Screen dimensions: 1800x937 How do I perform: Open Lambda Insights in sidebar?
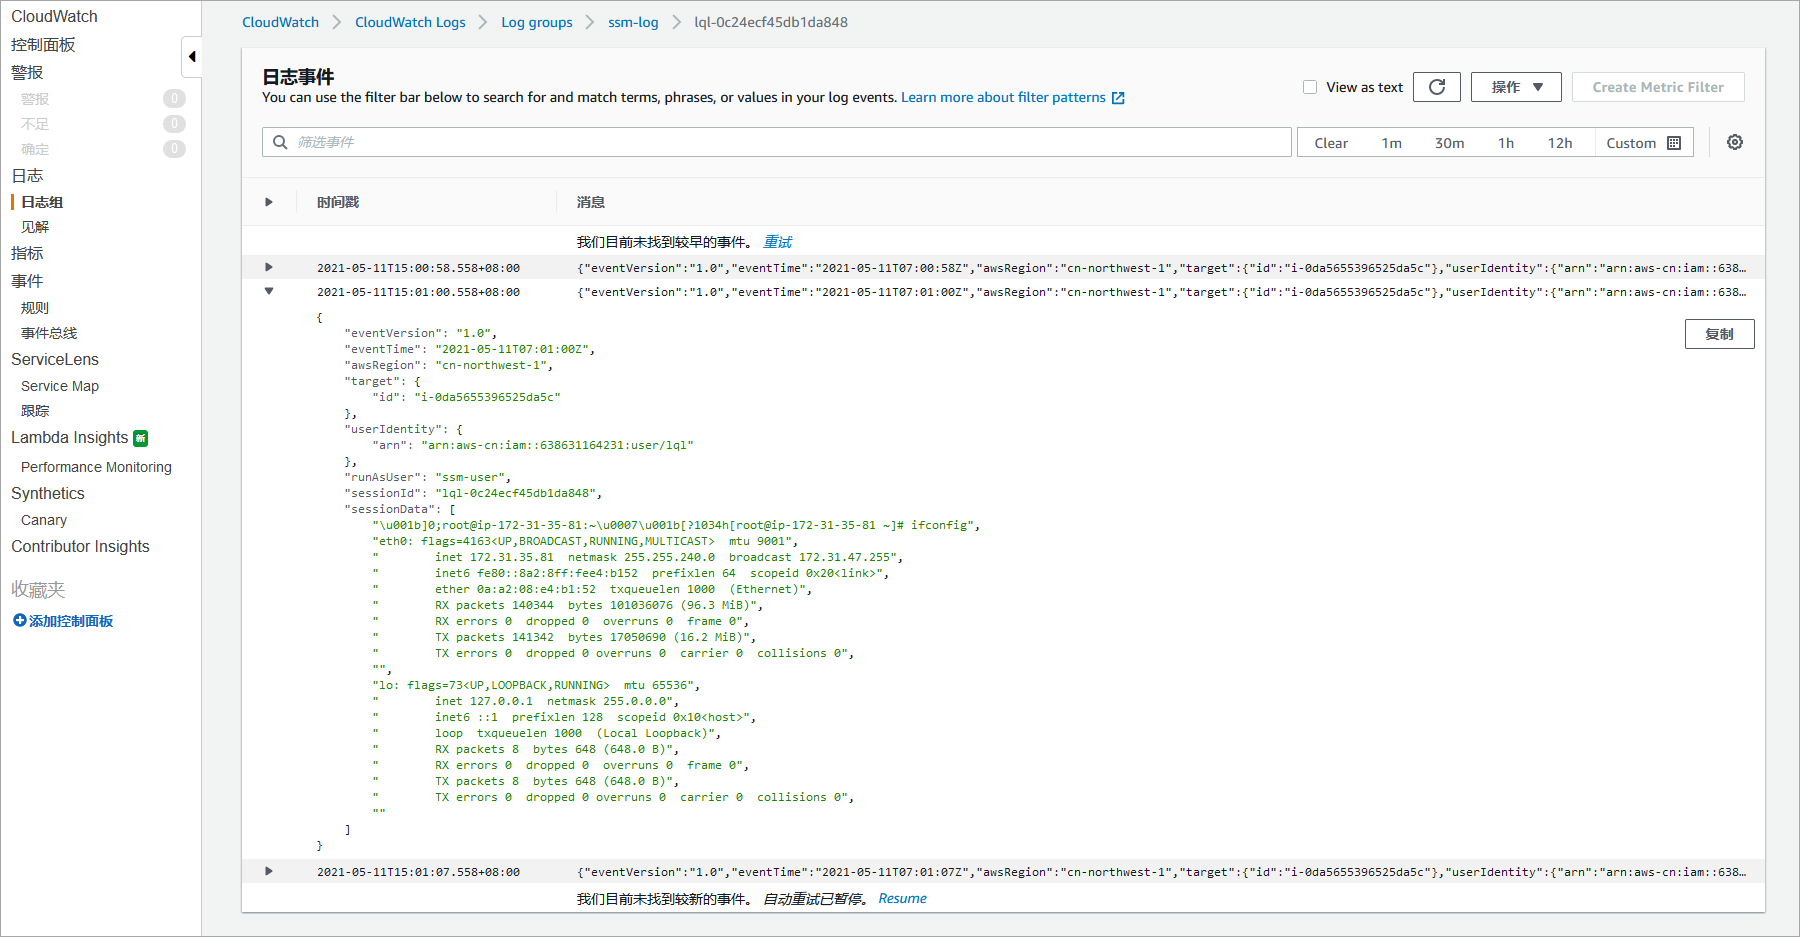coord(70,438)
